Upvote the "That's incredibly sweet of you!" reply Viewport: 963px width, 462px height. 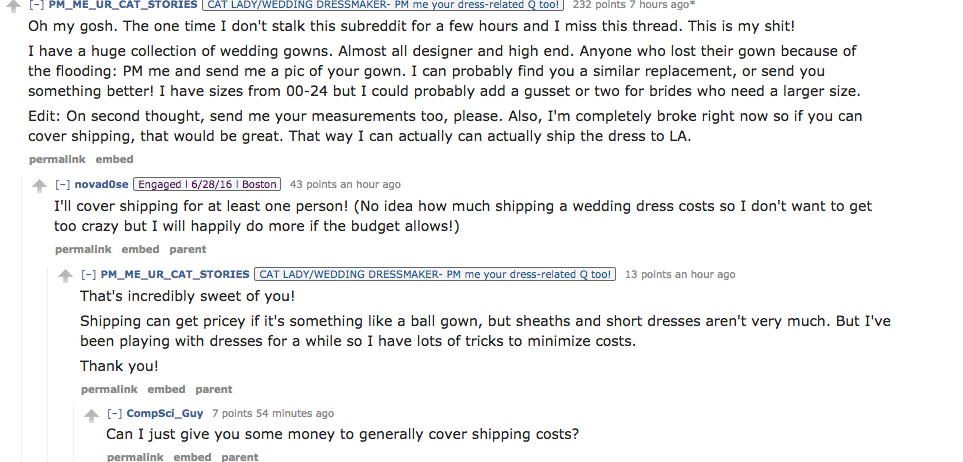66,275
